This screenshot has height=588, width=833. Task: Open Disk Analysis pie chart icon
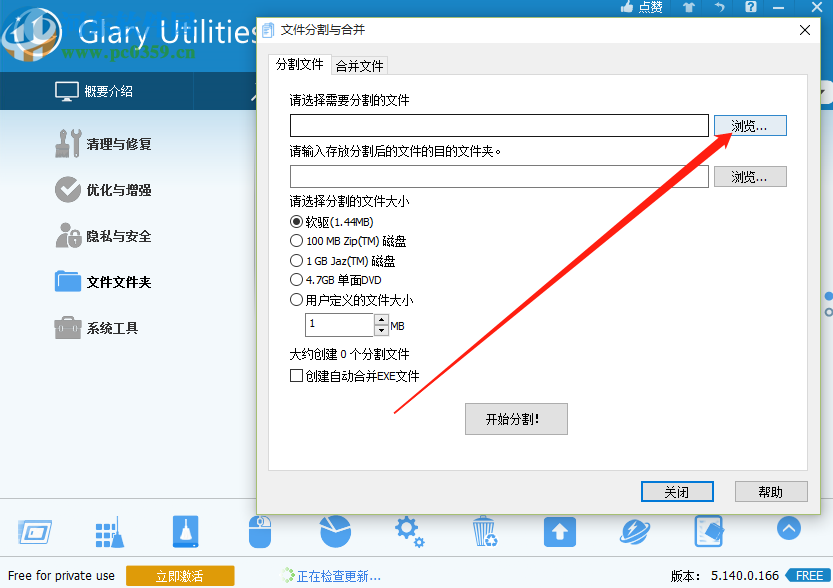pyautogui.click(x=335, y=532)
